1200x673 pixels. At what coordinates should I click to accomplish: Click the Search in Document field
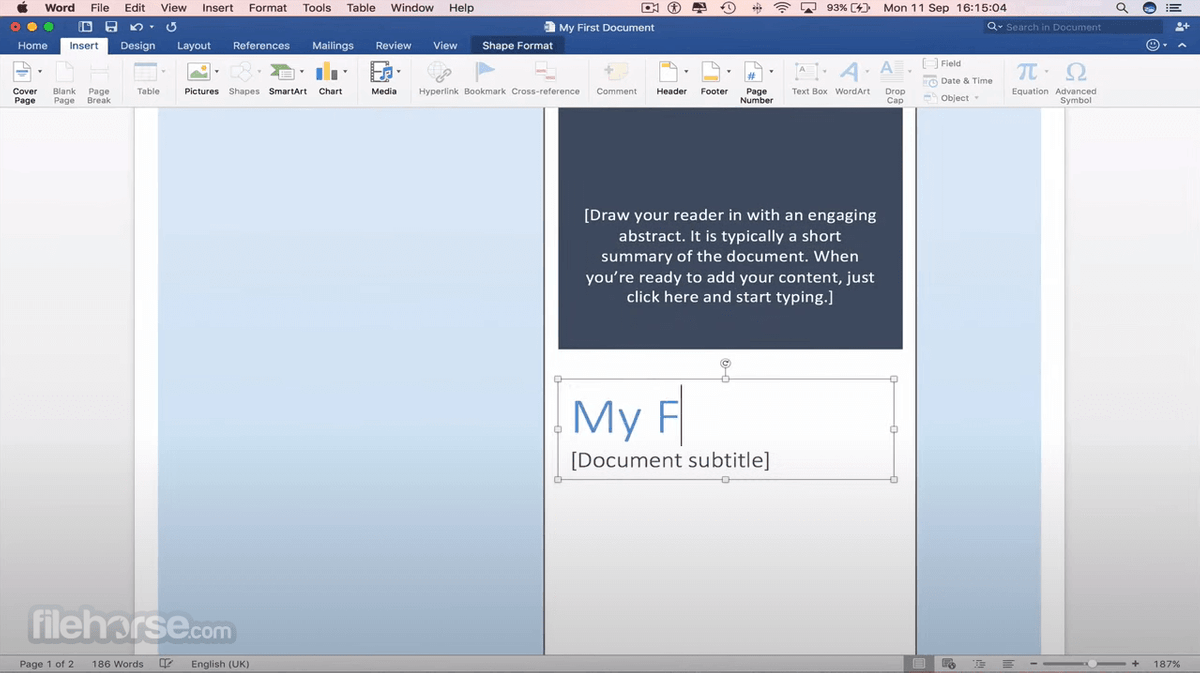click(1072, 27)
